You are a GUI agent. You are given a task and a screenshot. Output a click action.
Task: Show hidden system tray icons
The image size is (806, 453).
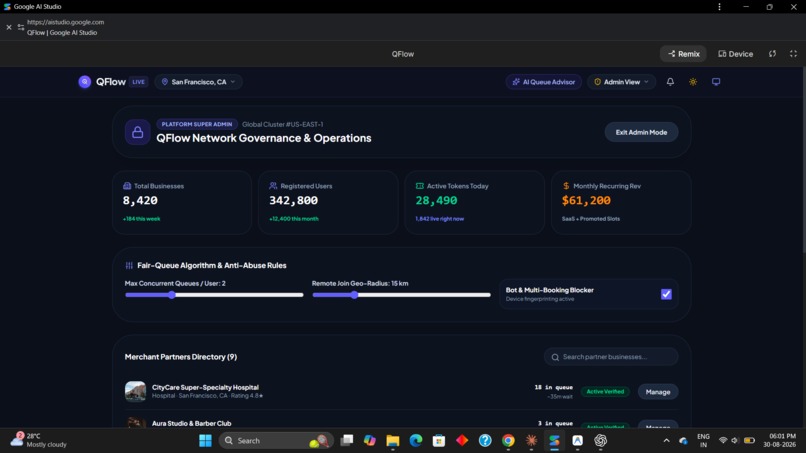coord(666,441)
